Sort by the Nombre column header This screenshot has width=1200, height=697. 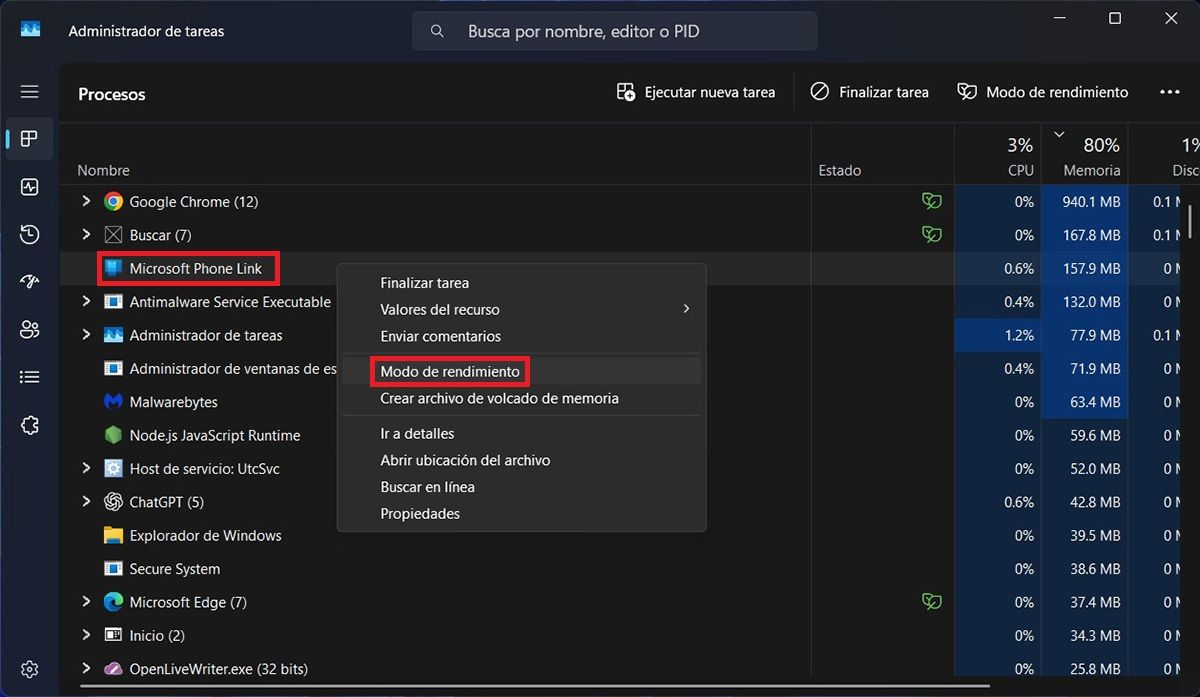[103, 170]
